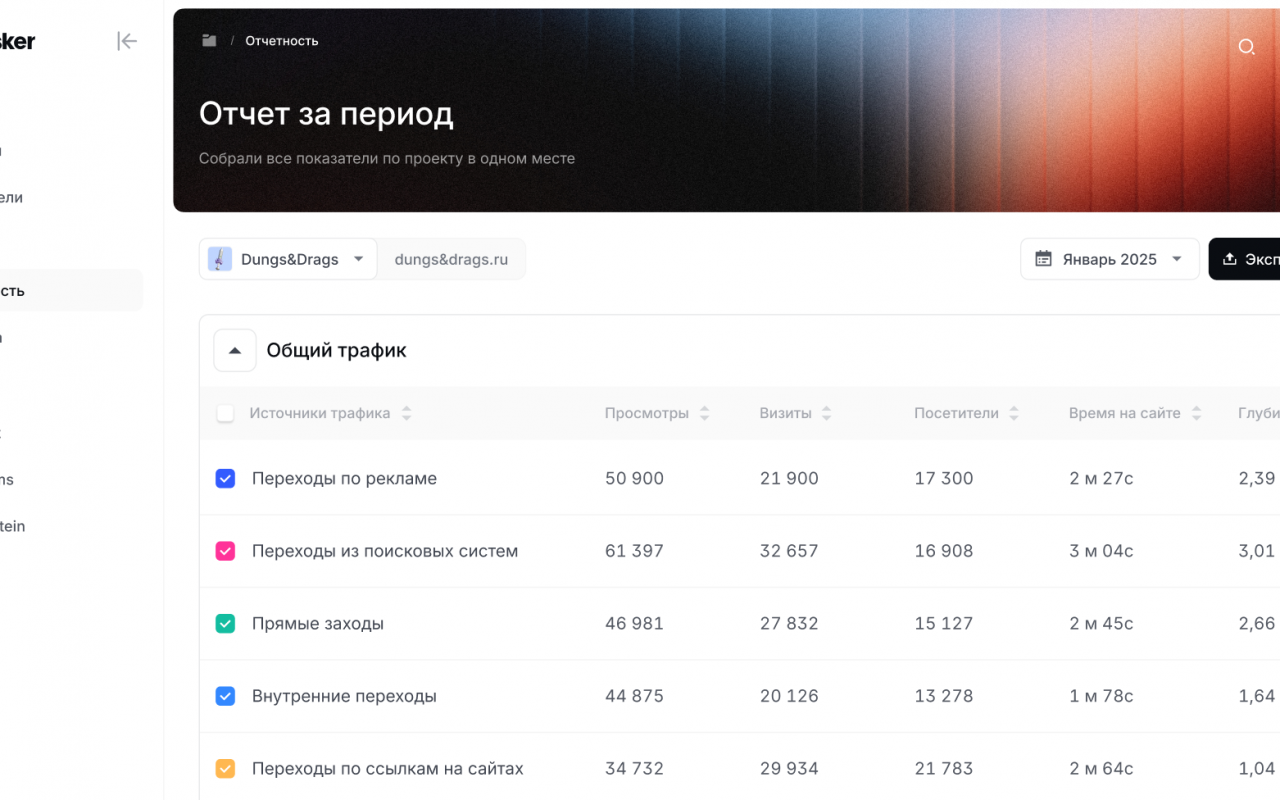Sort by the Время на сайте column arrows

click(x=1196, y=413)
